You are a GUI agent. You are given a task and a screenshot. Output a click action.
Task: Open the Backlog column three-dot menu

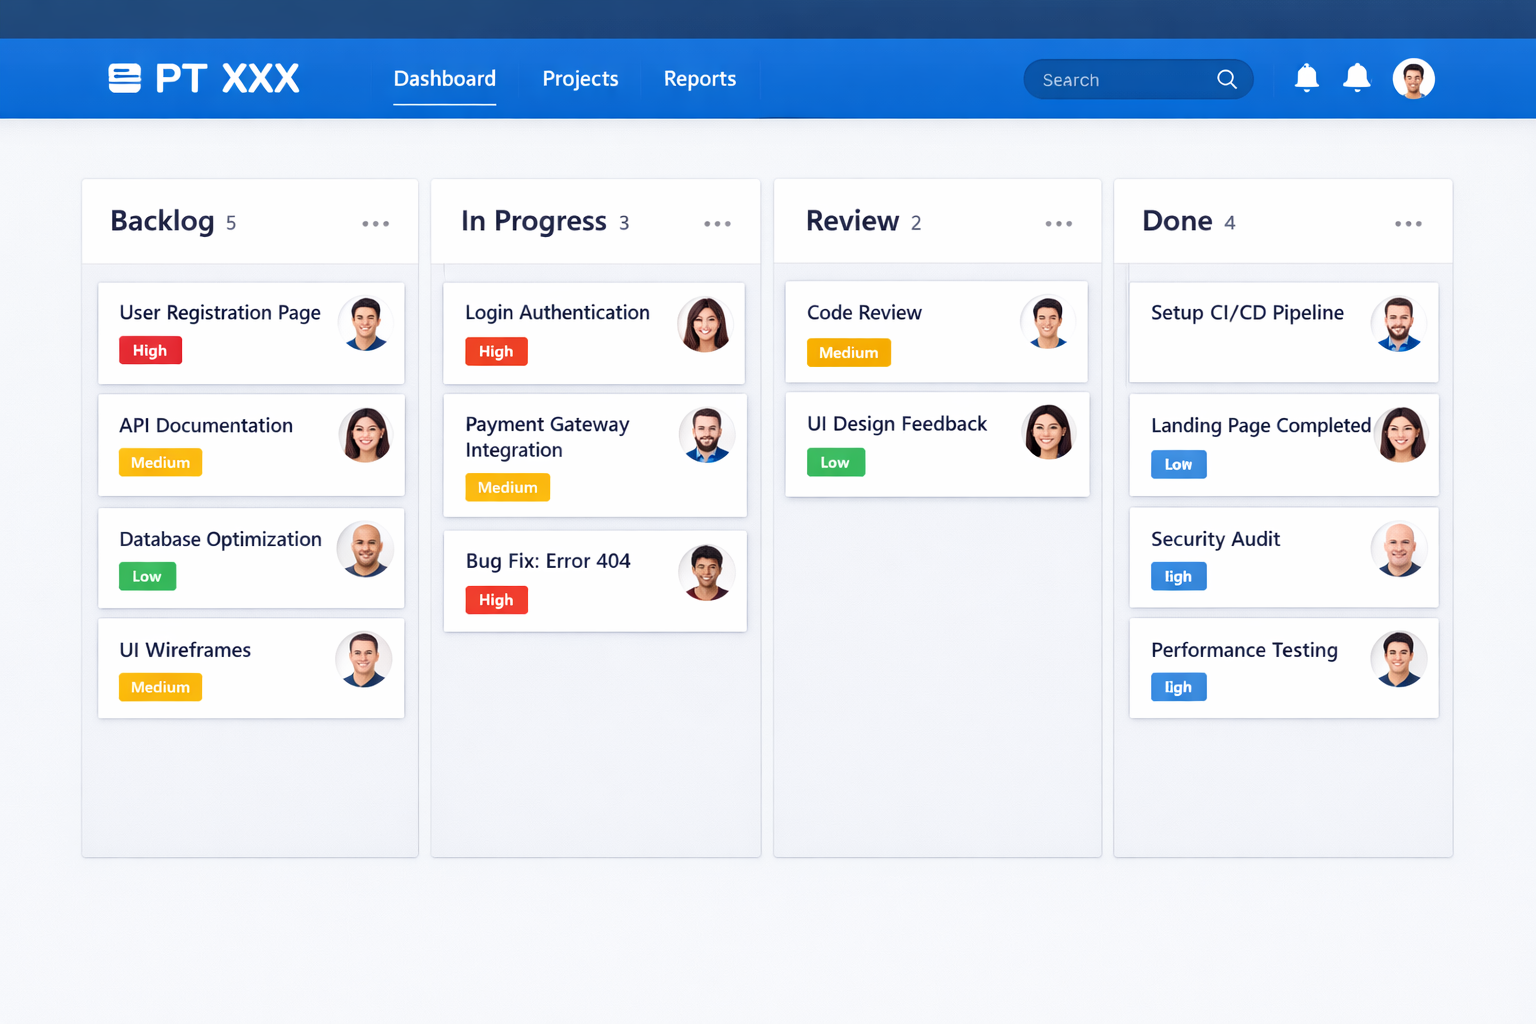[x=376, y=224]
